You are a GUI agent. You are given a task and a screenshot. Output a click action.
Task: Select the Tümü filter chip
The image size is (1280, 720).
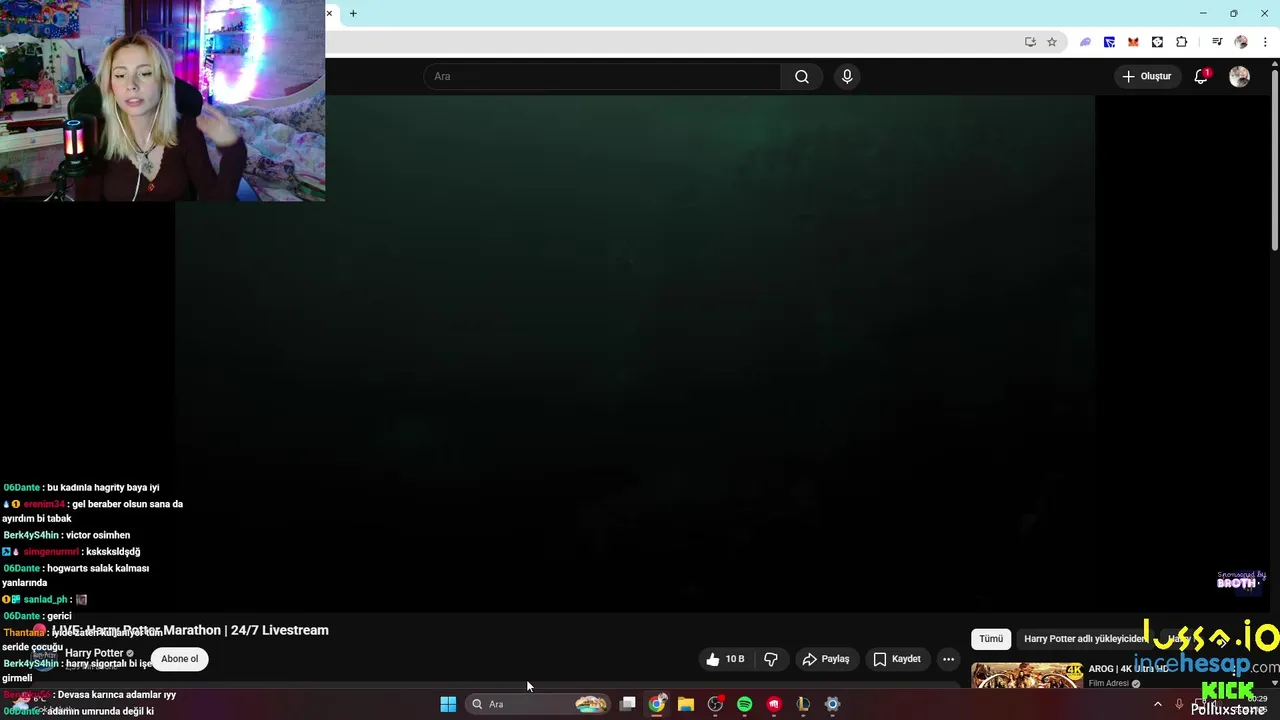point(991,639)
